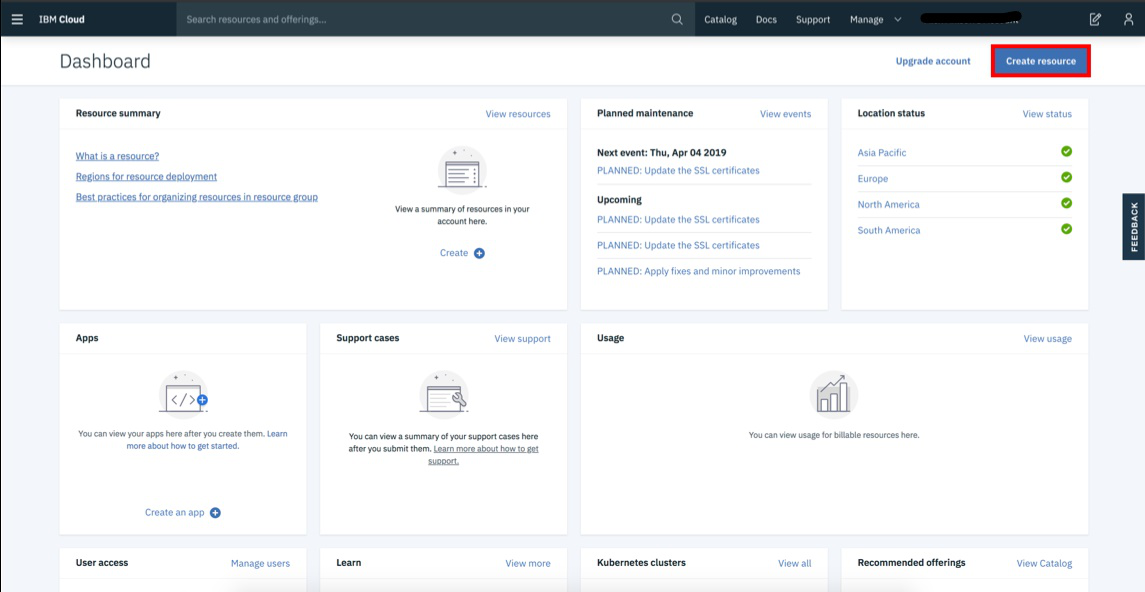
Task: Open PLANNED: Apply fixes and minor improvements
Action: [698, 272]
